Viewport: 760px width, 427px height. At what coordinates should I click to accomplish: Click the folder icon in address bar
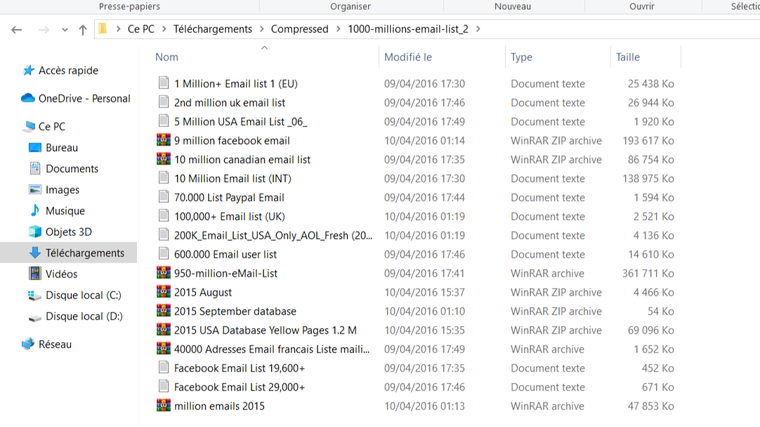[102, 29]
